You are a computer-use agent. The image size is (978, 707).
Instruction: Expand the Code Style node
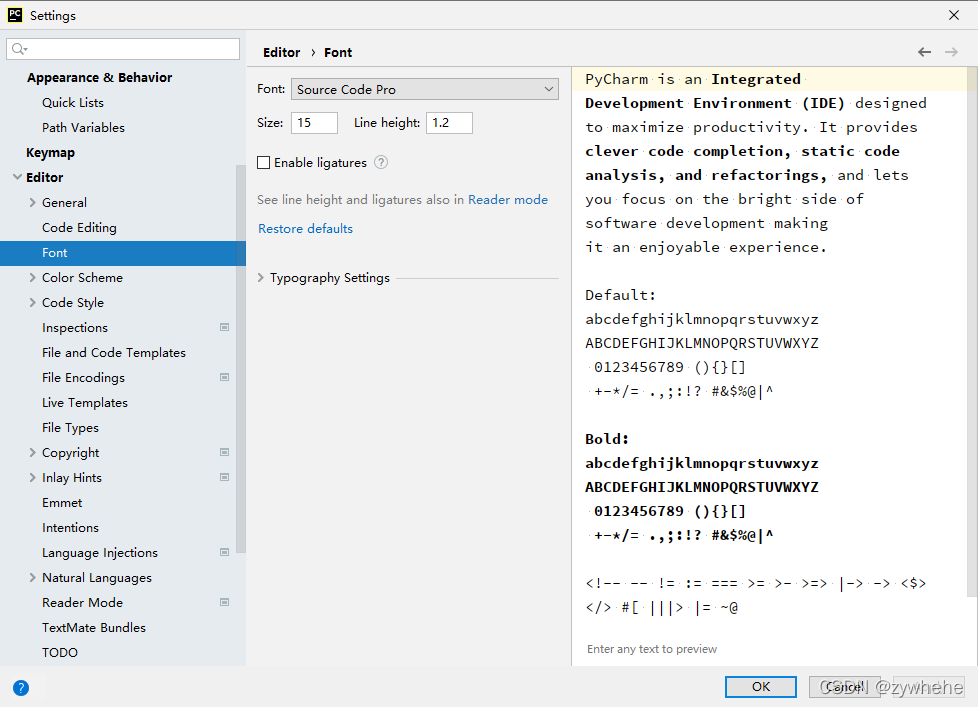click(x=32, y=302)
